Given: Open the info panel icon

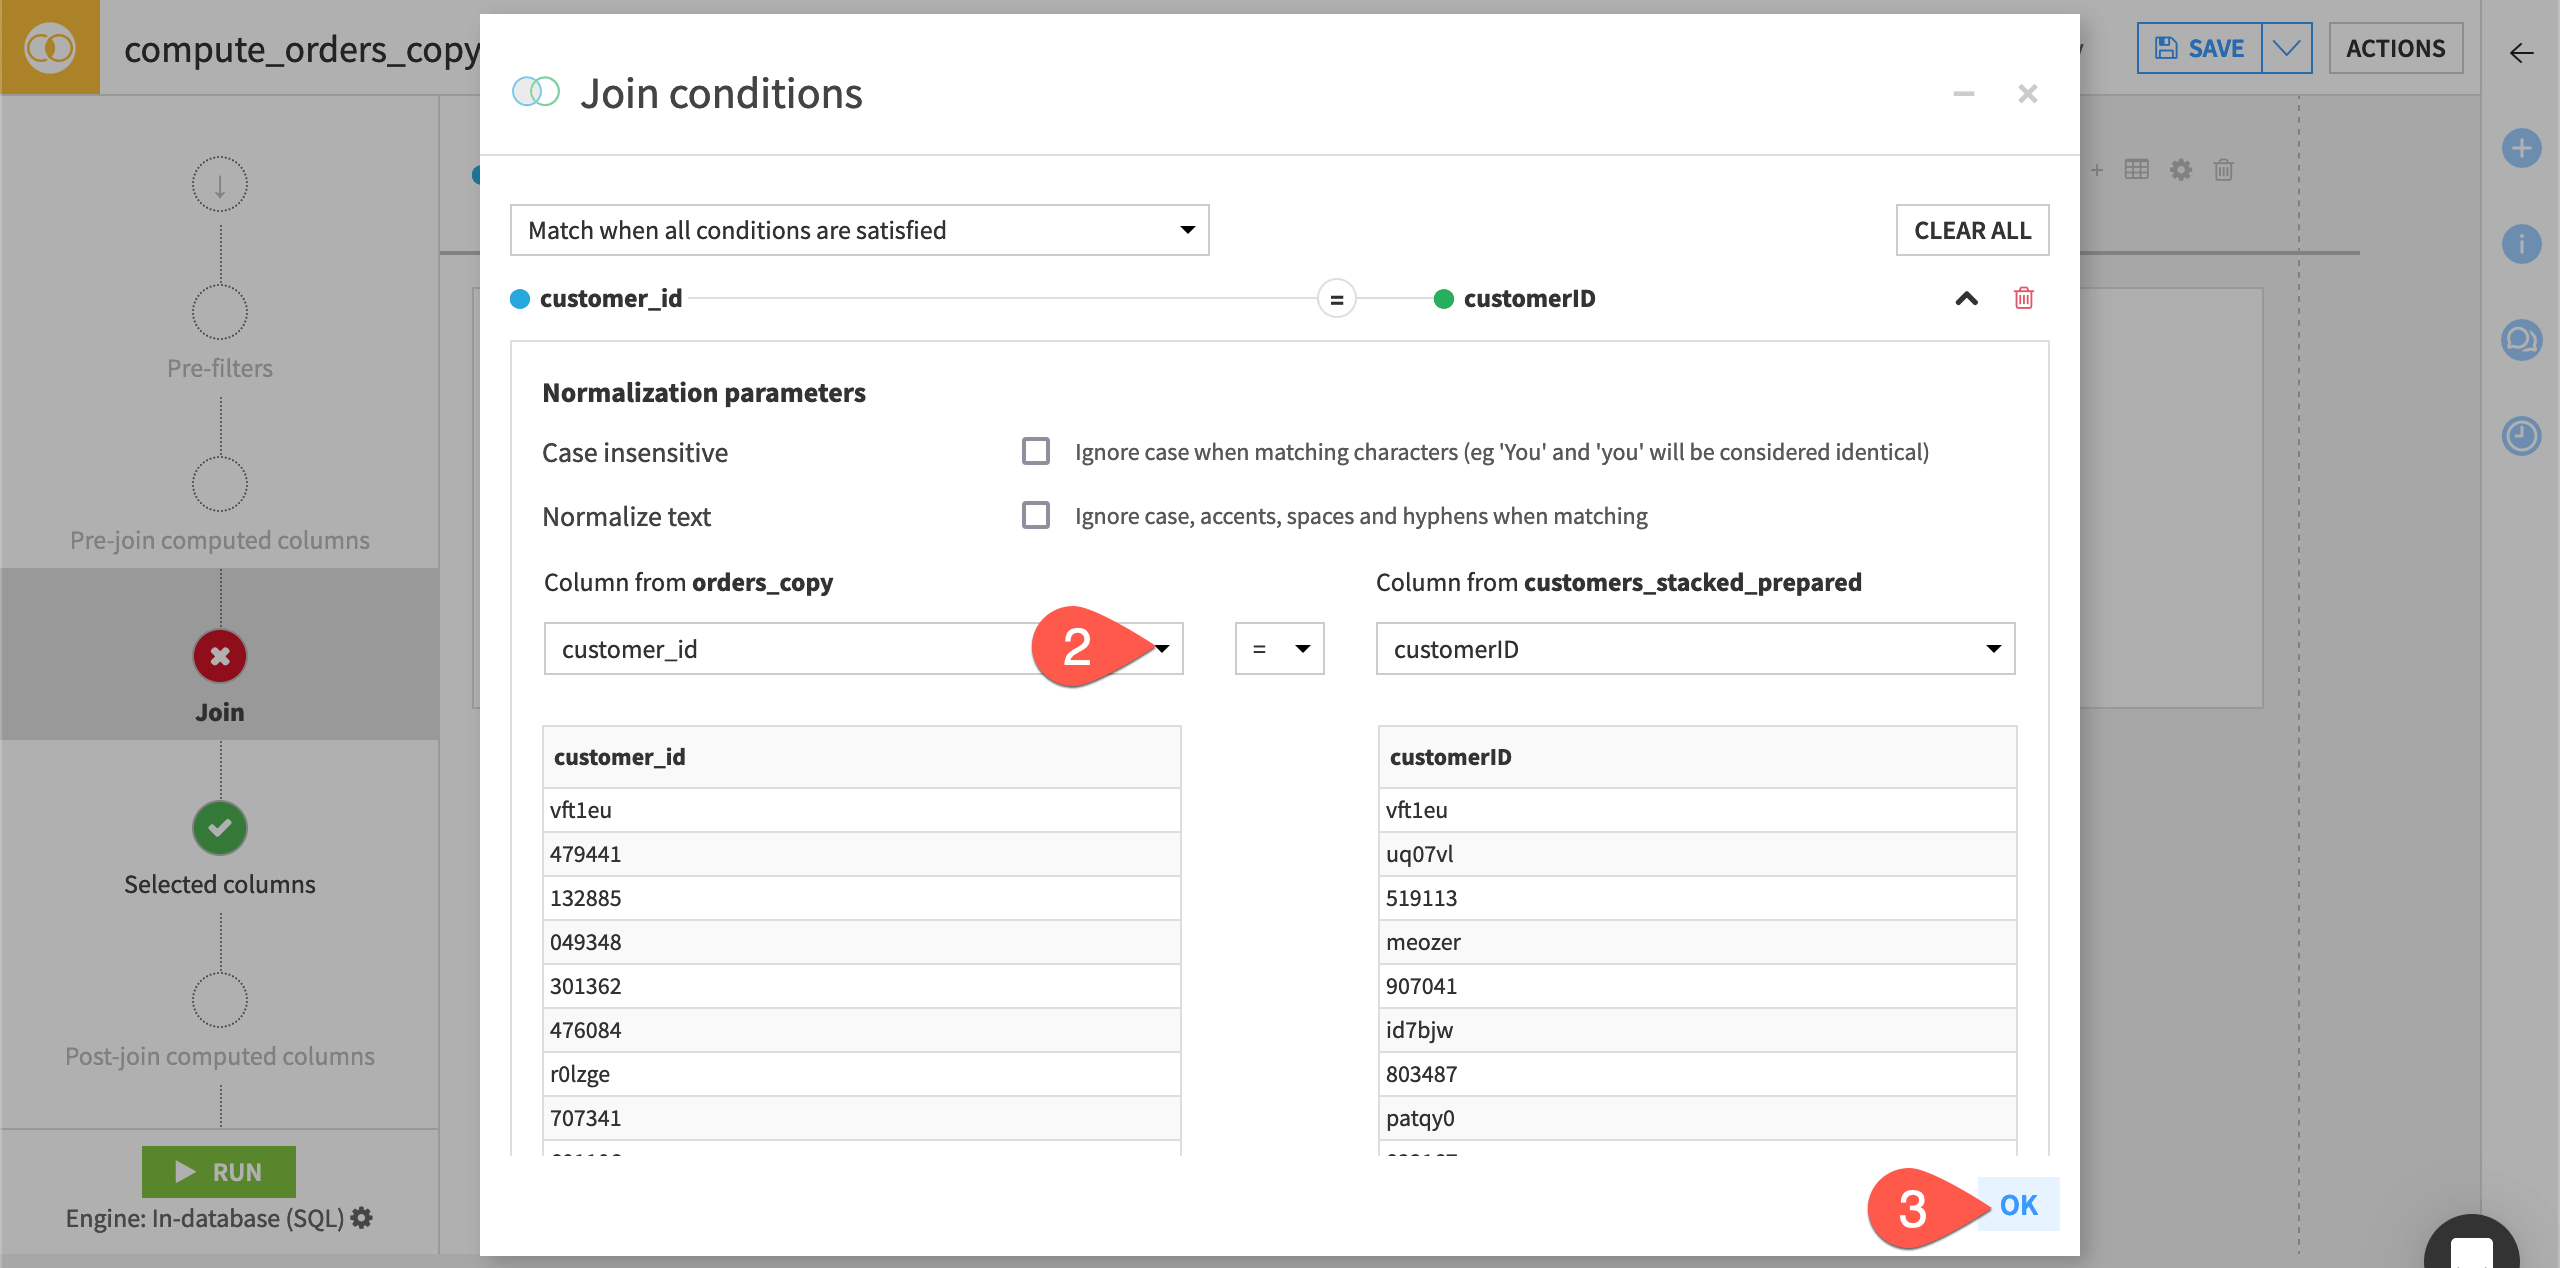Looking at the screenshot, I should coord(2524,244).
